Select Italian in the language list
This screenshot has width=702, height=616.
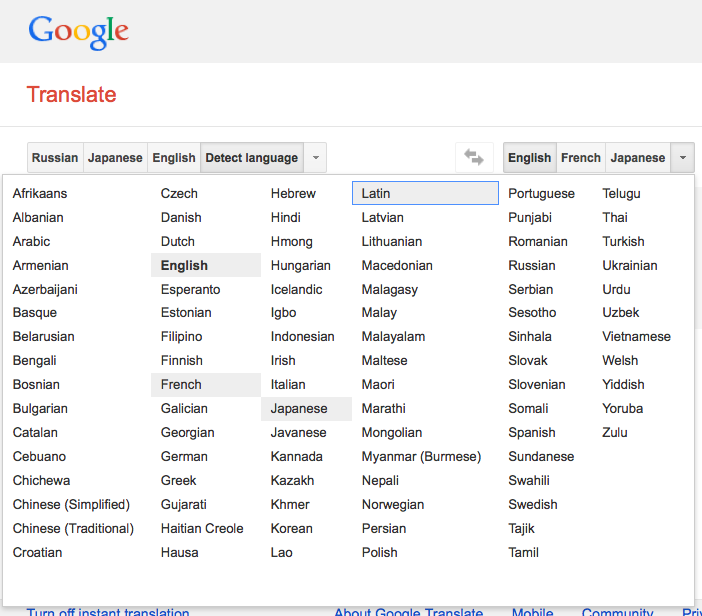288,385
